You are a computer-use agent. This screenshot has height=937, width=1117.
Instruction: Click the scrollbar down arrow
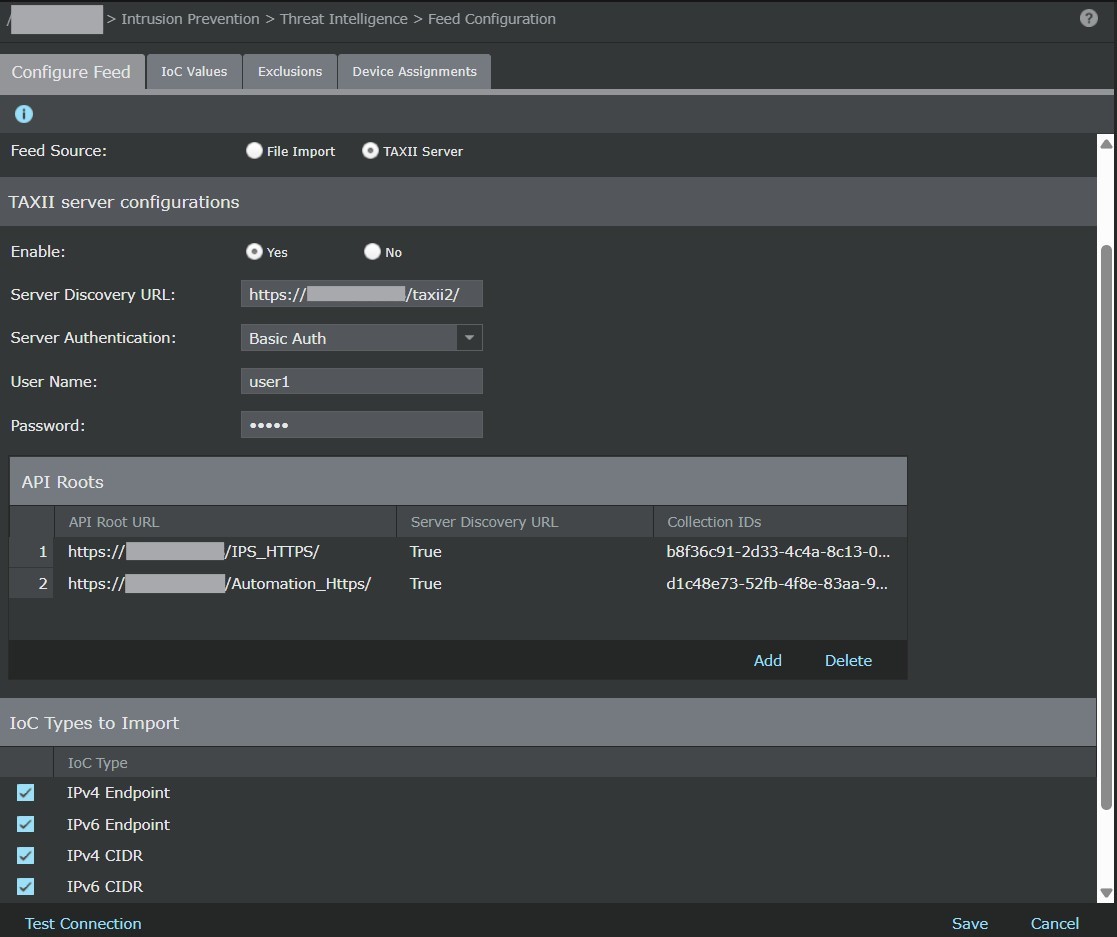tap(1106, 893)
